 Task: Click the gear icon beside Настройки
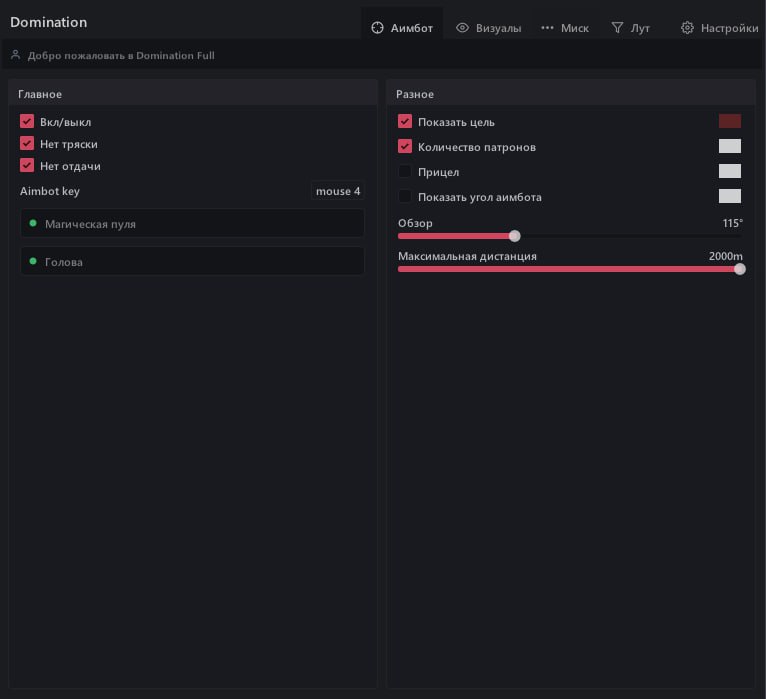(687, 28)
